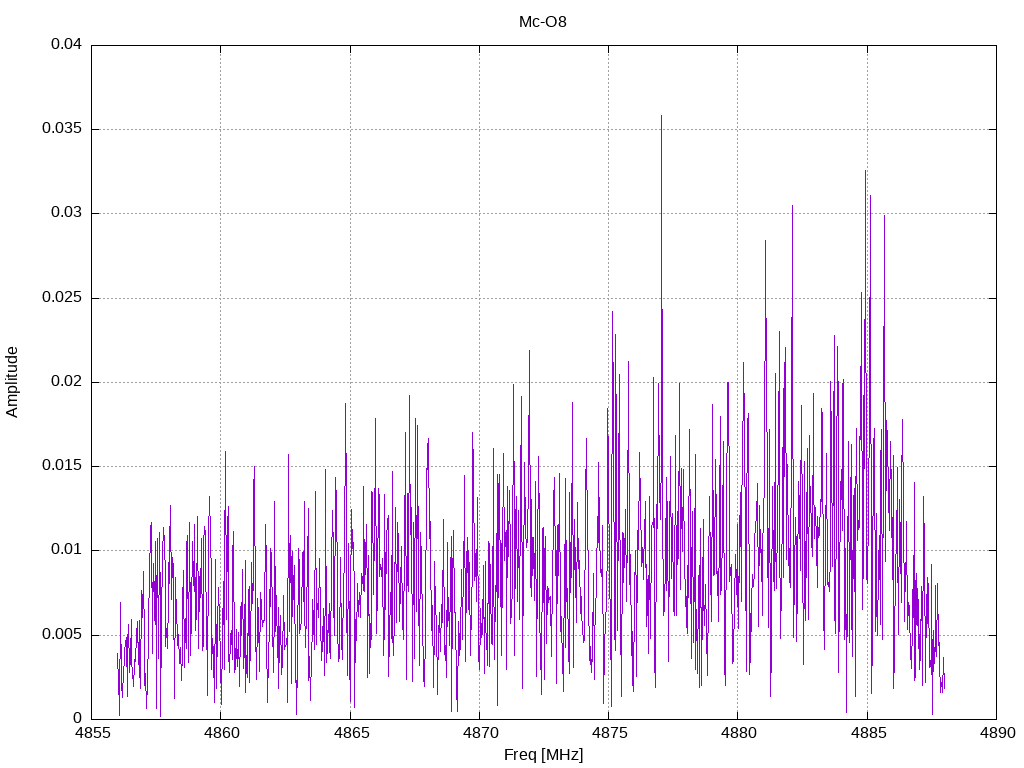Select the 0.015 y-axis tick label
This screenshot has height=768, width=1024.
[x=63, y=466]
